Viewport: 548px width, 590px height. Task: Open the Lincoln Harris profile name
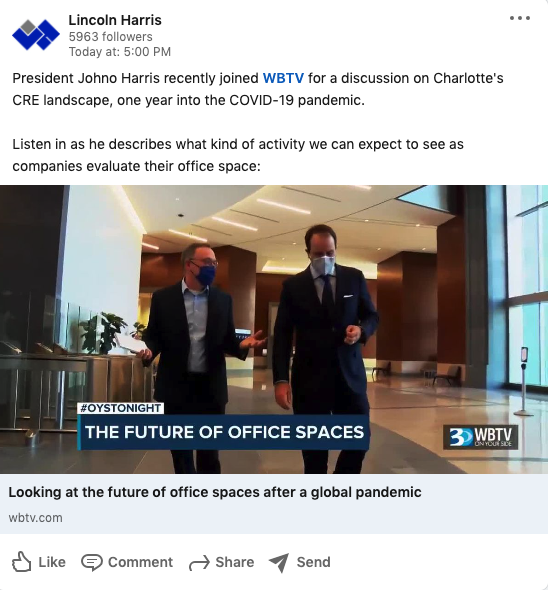[x=115, y=20]
